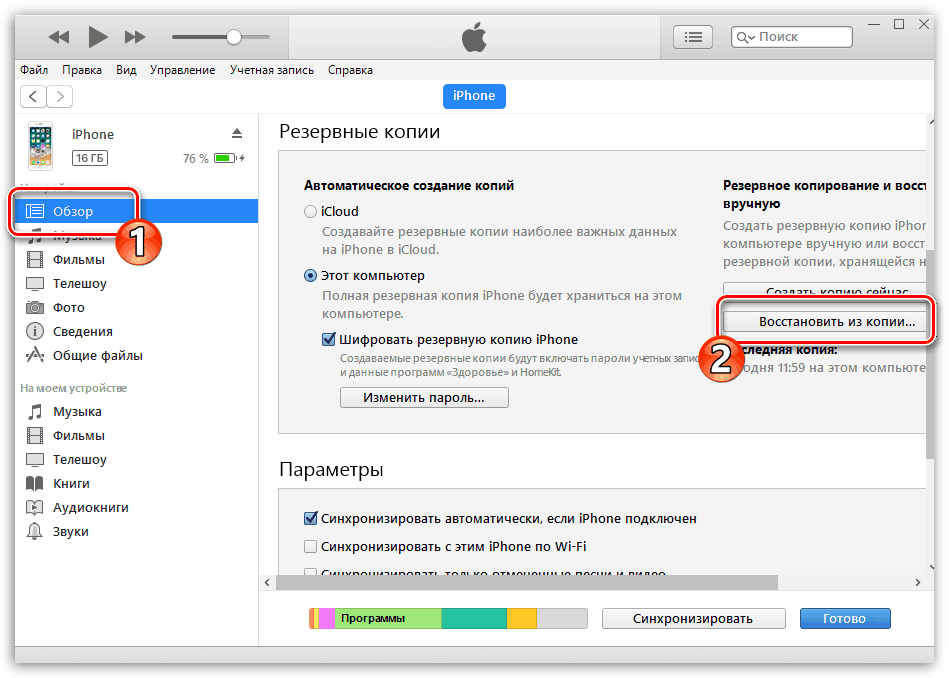This screenshot has height=678, width=949.
Task: Eject the iPhone device
Action: [237, 134]
